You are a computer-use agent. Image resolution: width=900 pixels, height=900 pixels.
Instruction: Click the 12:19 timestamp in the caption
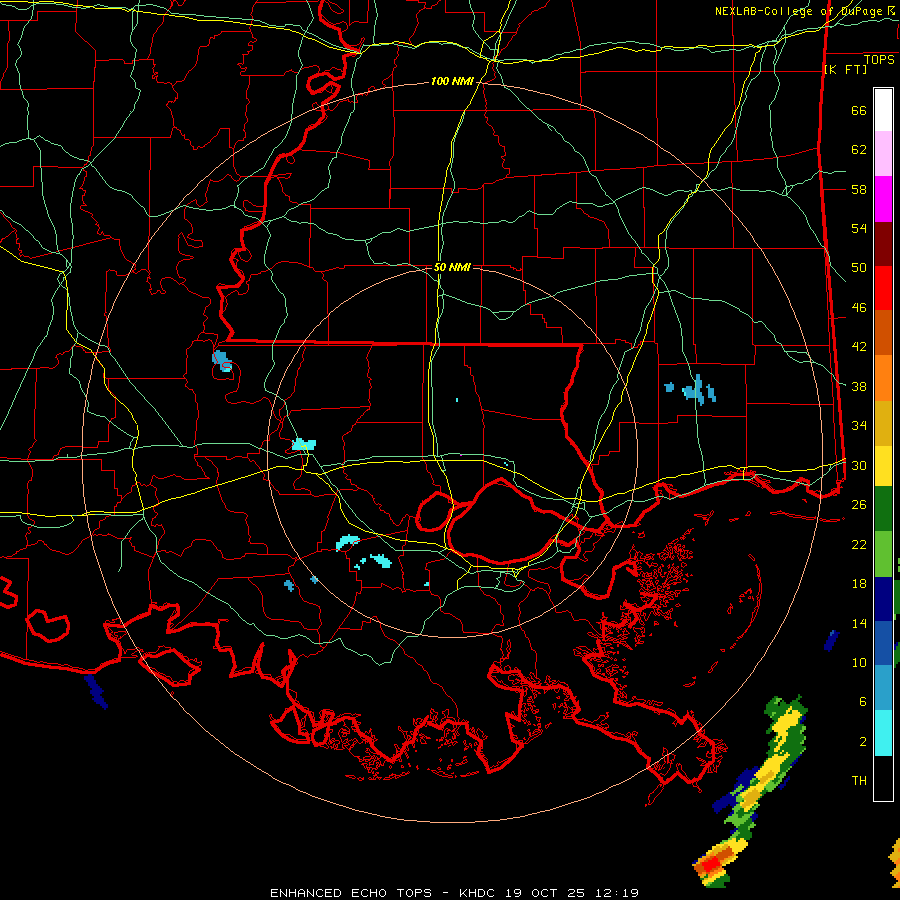[x=616, y=893]
